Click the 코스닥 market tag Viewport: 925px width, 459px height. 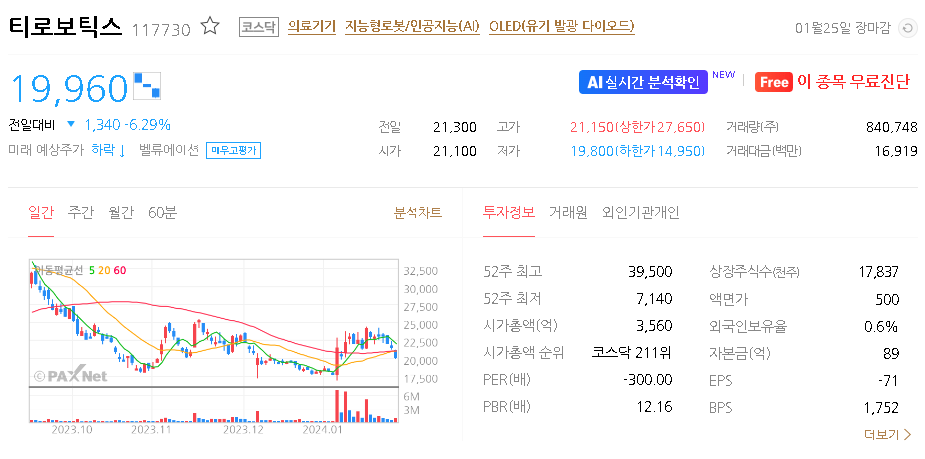tap(258, 27)
